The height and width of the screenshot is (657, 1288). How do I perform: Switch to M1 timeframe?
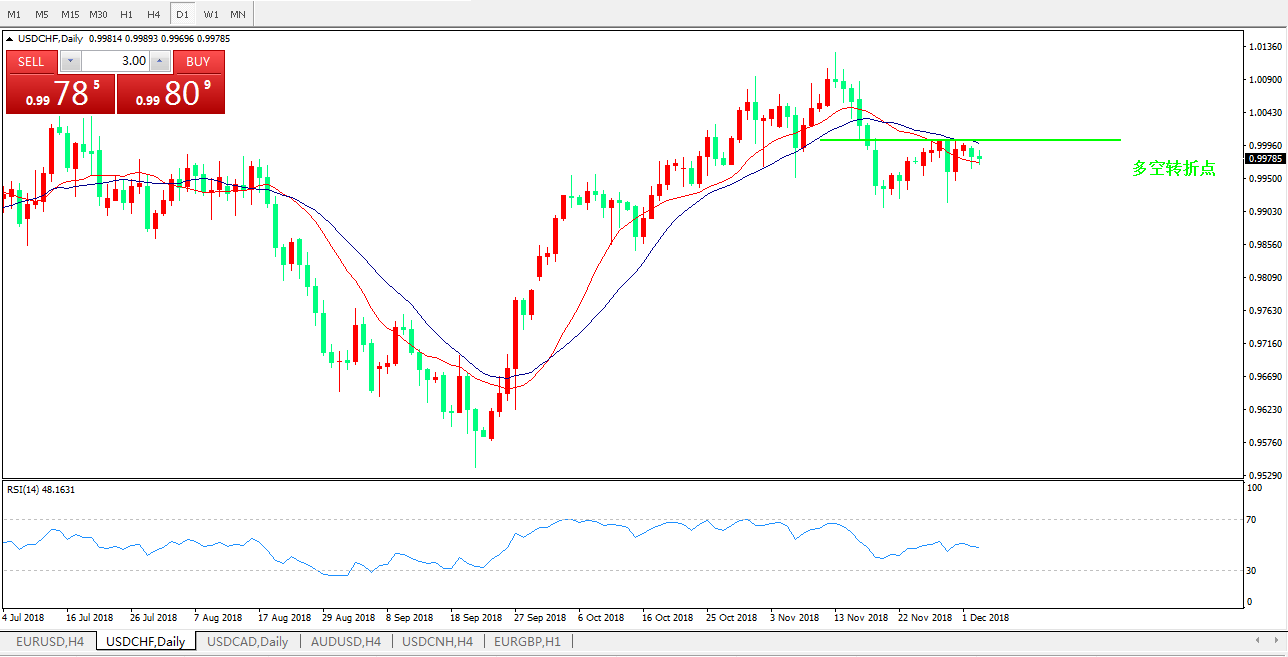click(14, 14)
